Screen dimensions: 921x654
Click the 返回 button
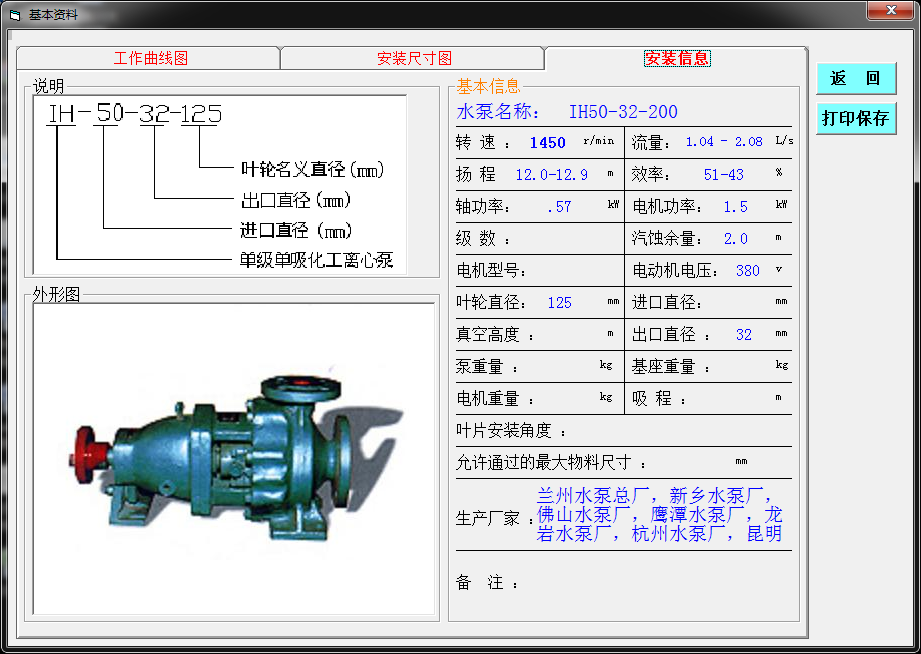click(856, 78)
